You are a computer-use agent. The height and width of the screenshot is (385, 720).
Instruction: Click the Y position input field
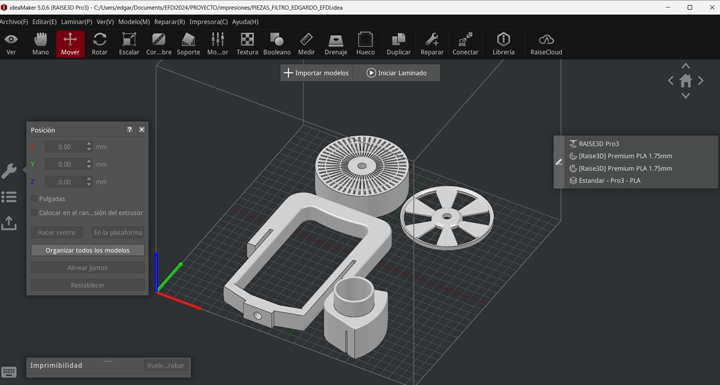tap(65, 164)
